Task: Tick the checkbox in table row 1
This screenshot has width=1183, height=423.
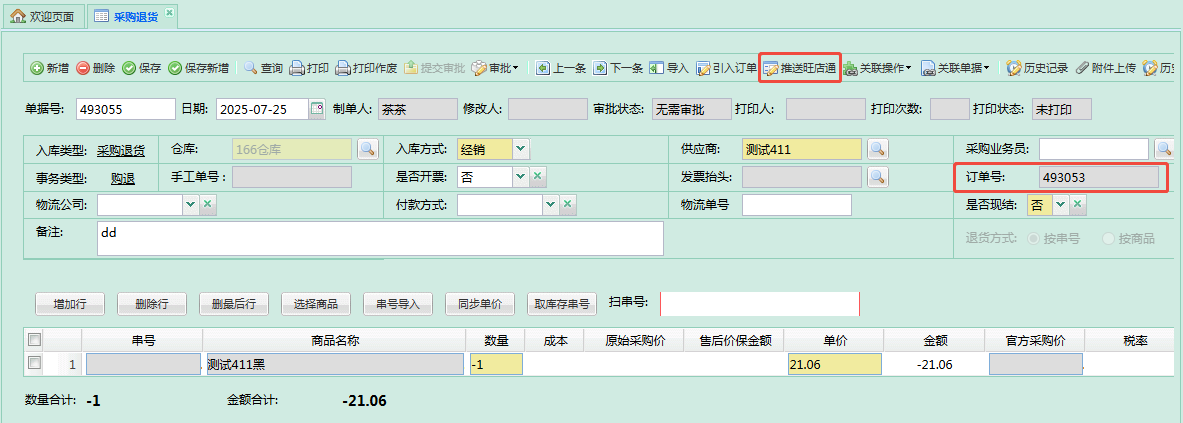Action: (35, 362)
